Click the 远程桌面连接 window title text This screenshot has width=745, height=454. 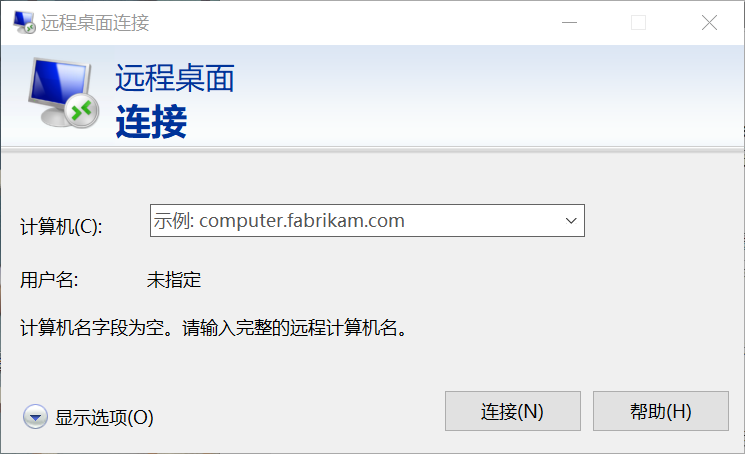pos(95,22)
